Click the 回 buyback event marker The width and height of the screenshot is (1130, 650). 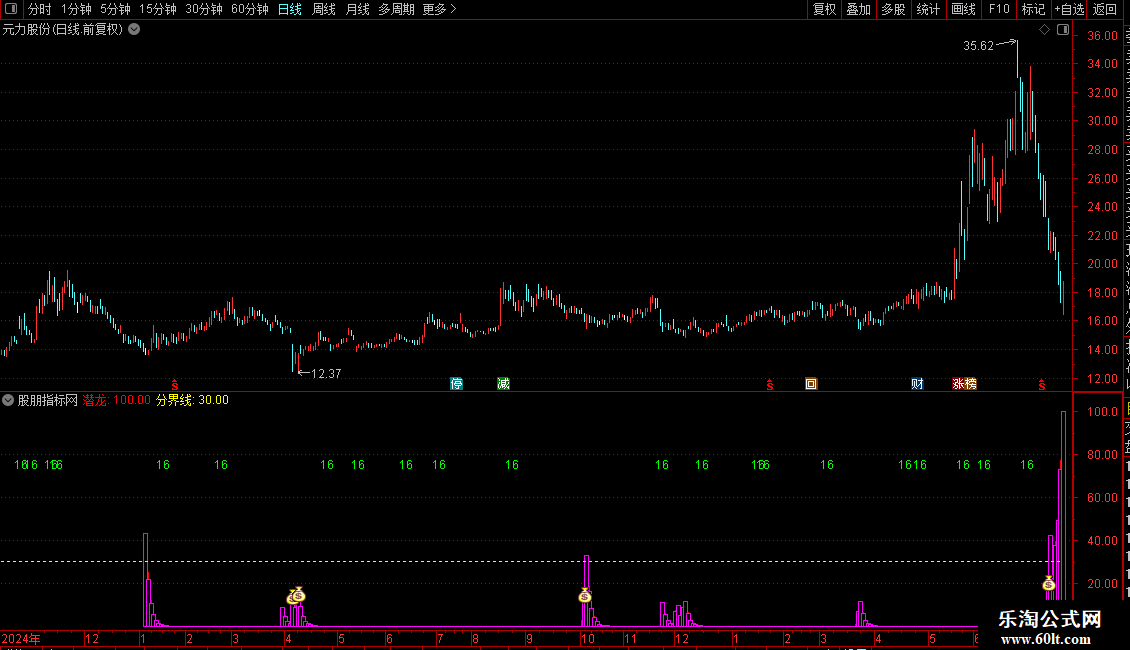(x=811, y=383)
